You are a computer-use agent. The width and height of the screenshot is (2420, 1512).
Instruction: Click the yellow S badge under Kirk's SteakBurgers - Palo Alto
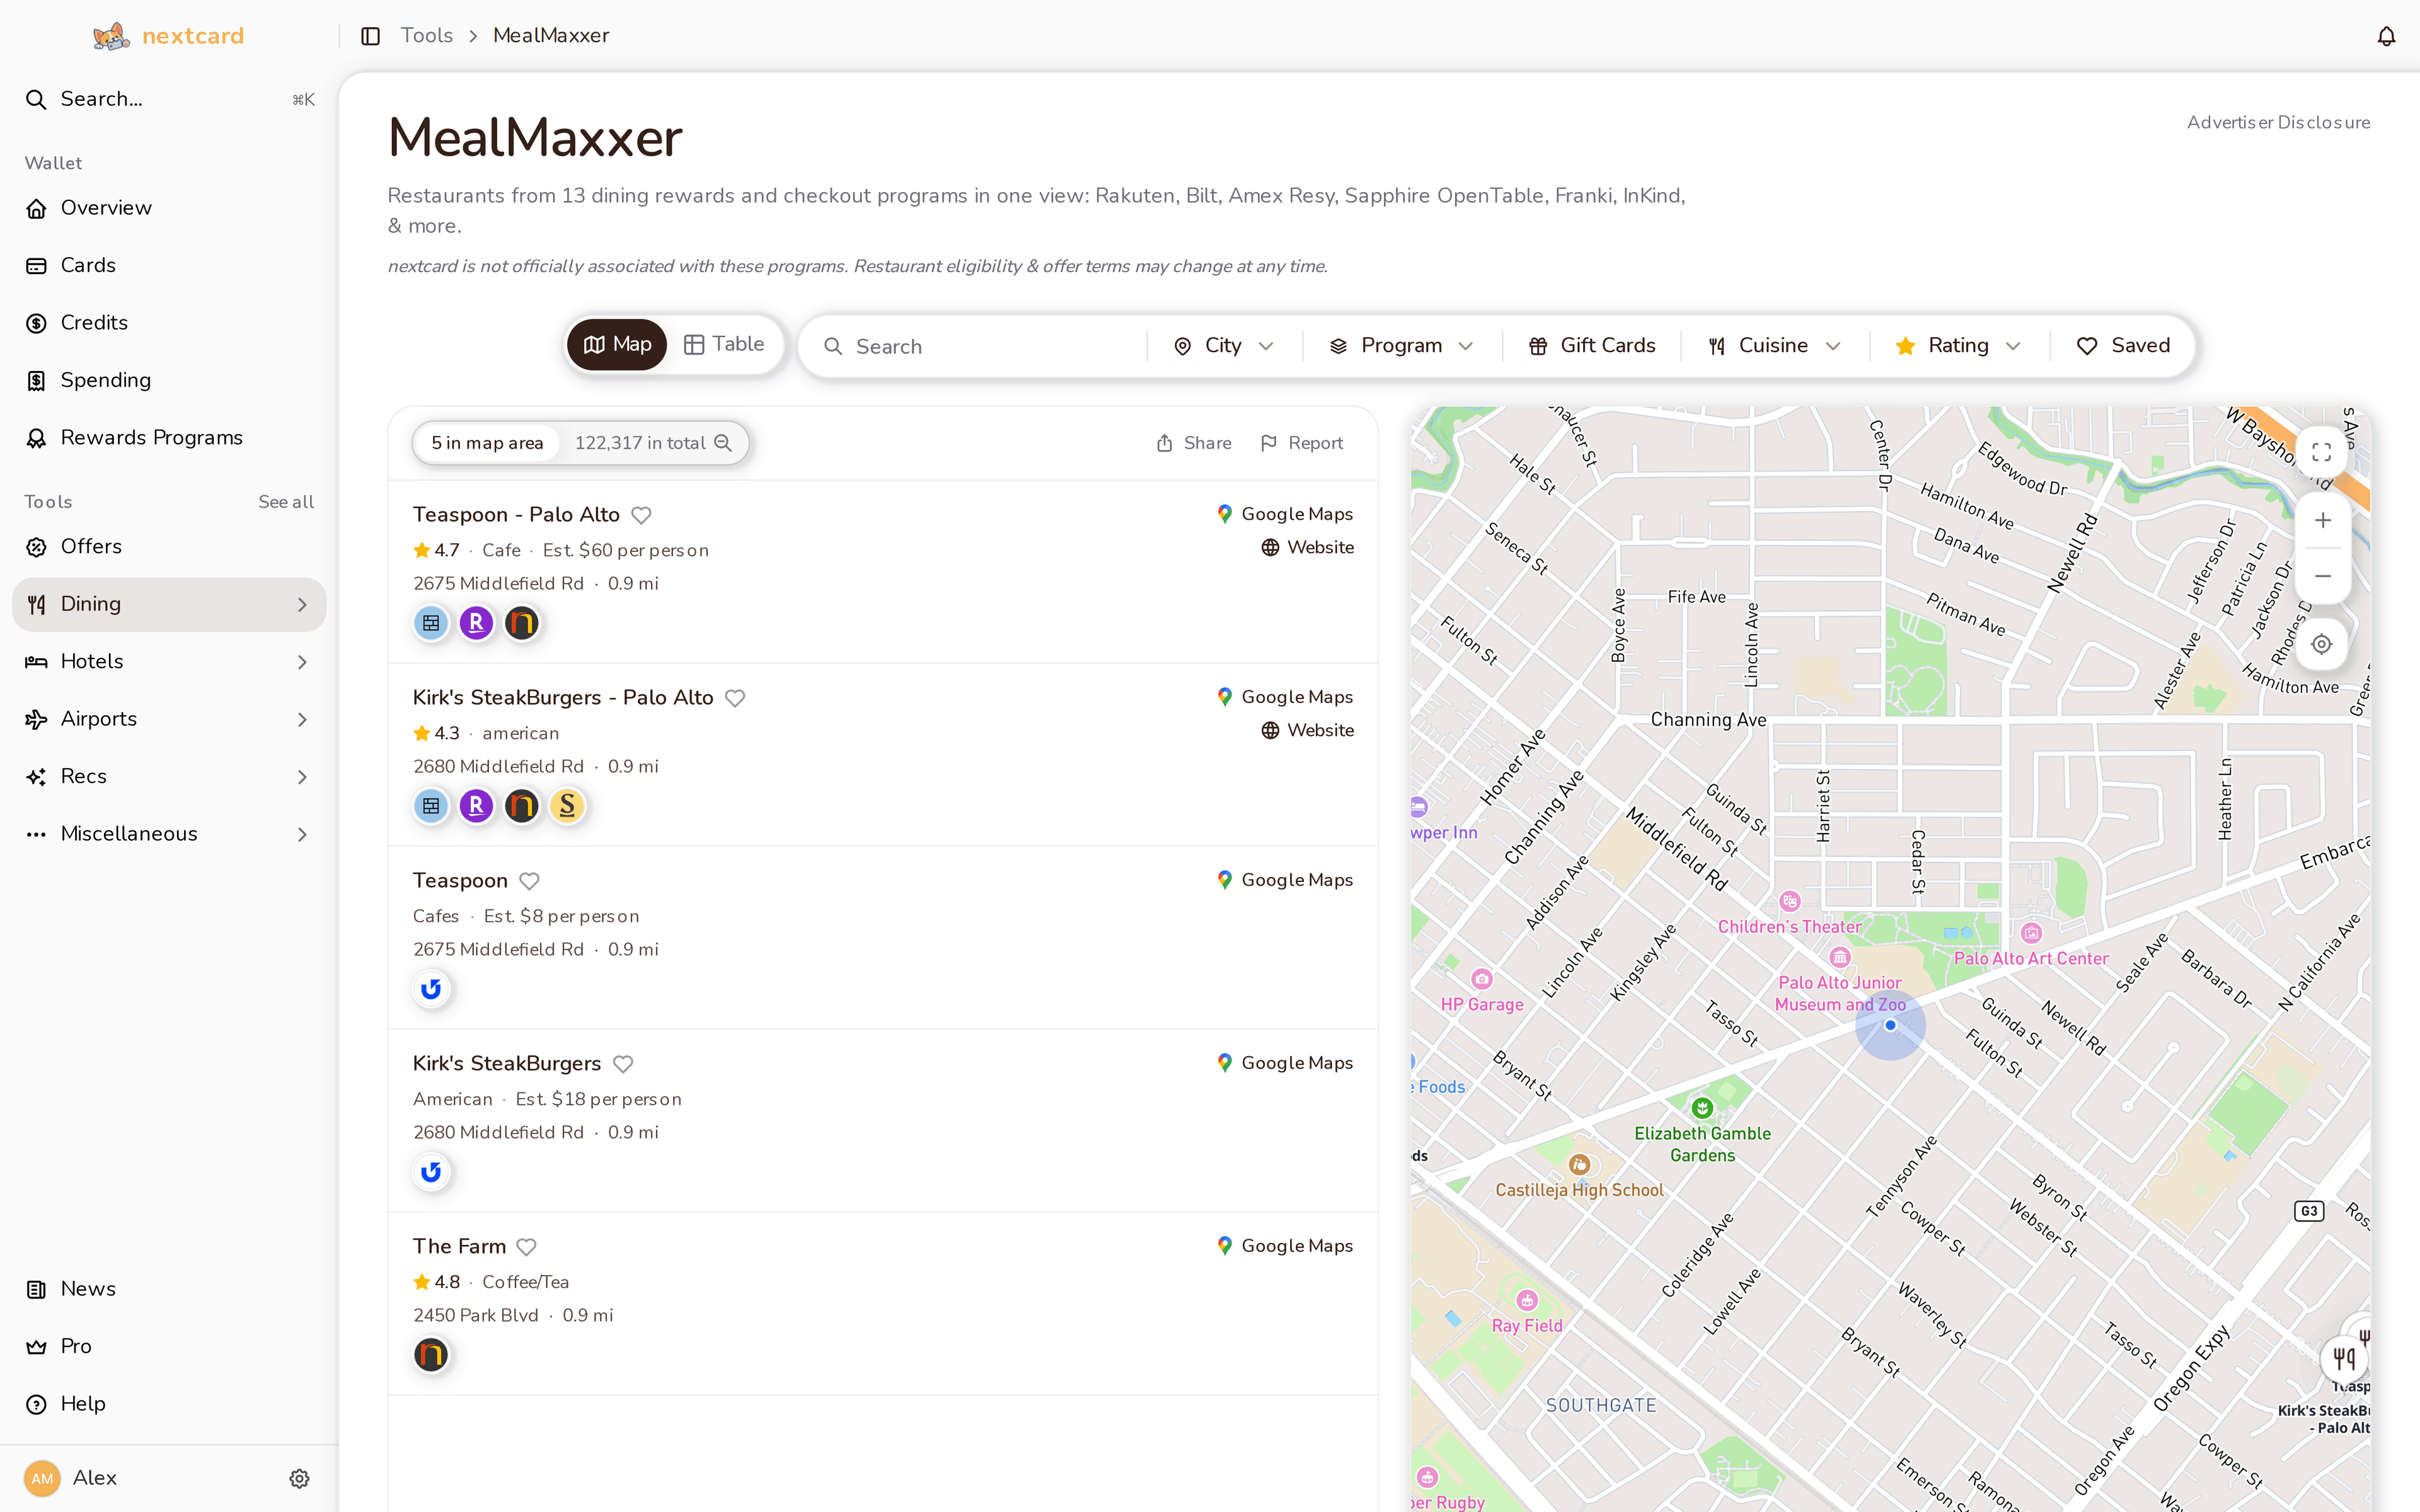(567, 806)
